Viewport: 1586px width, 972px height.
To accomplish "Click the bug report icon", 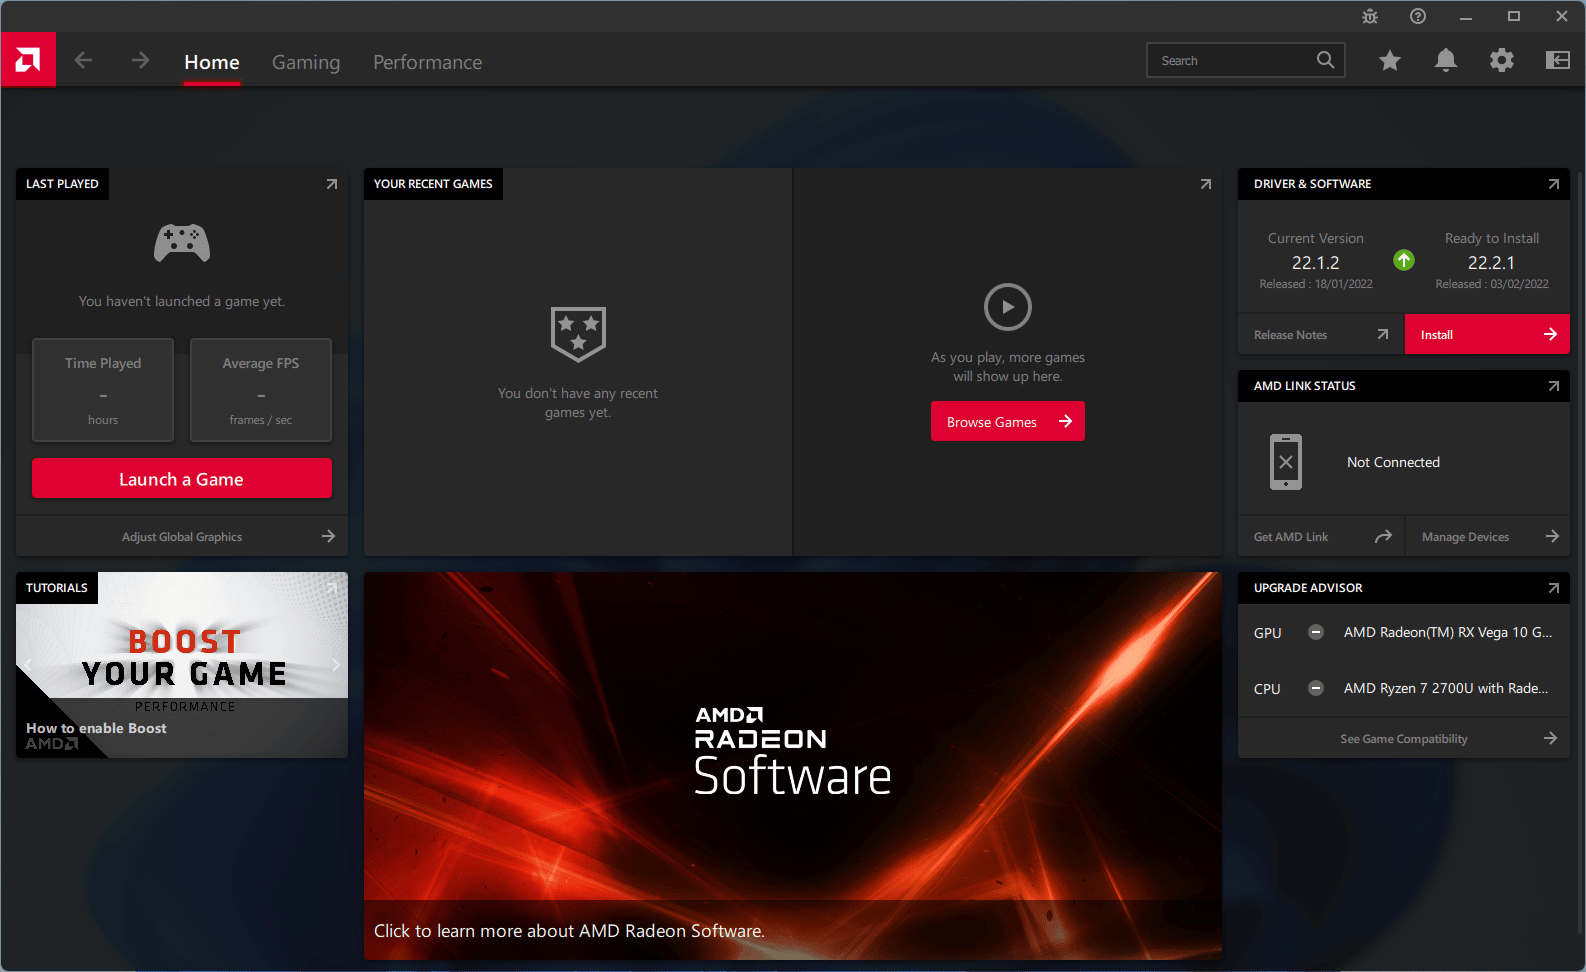I will click(1370, 16).
